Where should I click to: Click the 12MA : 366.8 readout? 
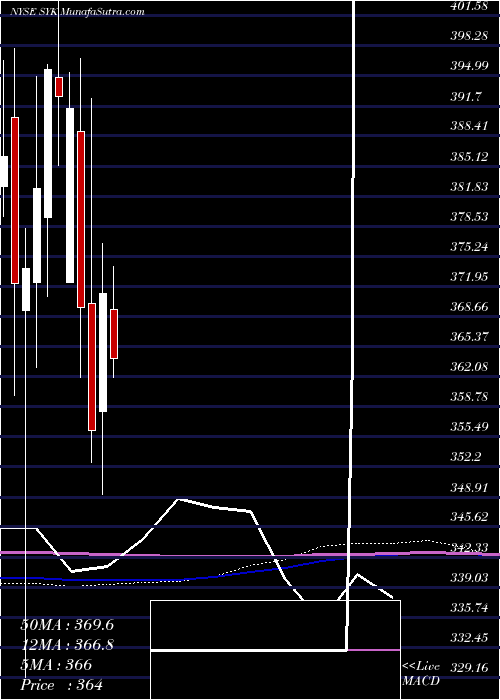coord(67,645)
